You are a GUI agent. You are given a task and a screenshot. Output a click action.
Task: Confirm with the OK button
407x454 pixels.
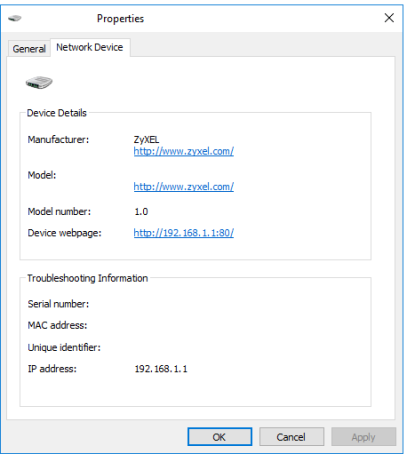220,437
